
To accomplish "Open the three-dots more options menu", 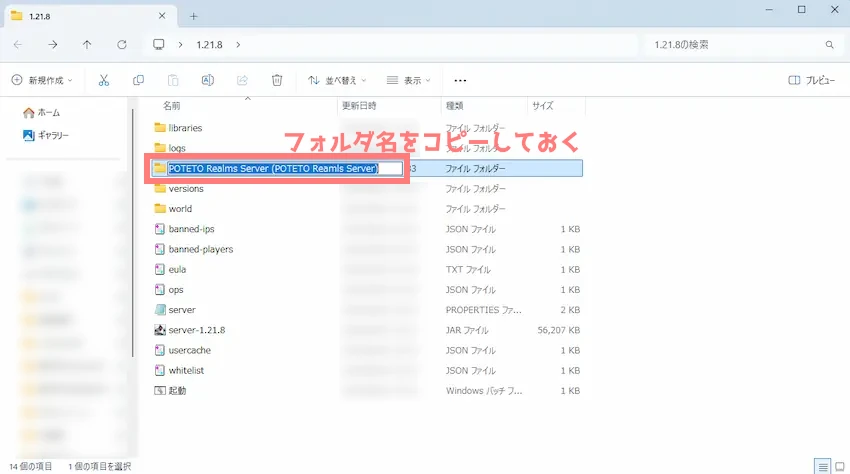I will [x=460, y=80].
